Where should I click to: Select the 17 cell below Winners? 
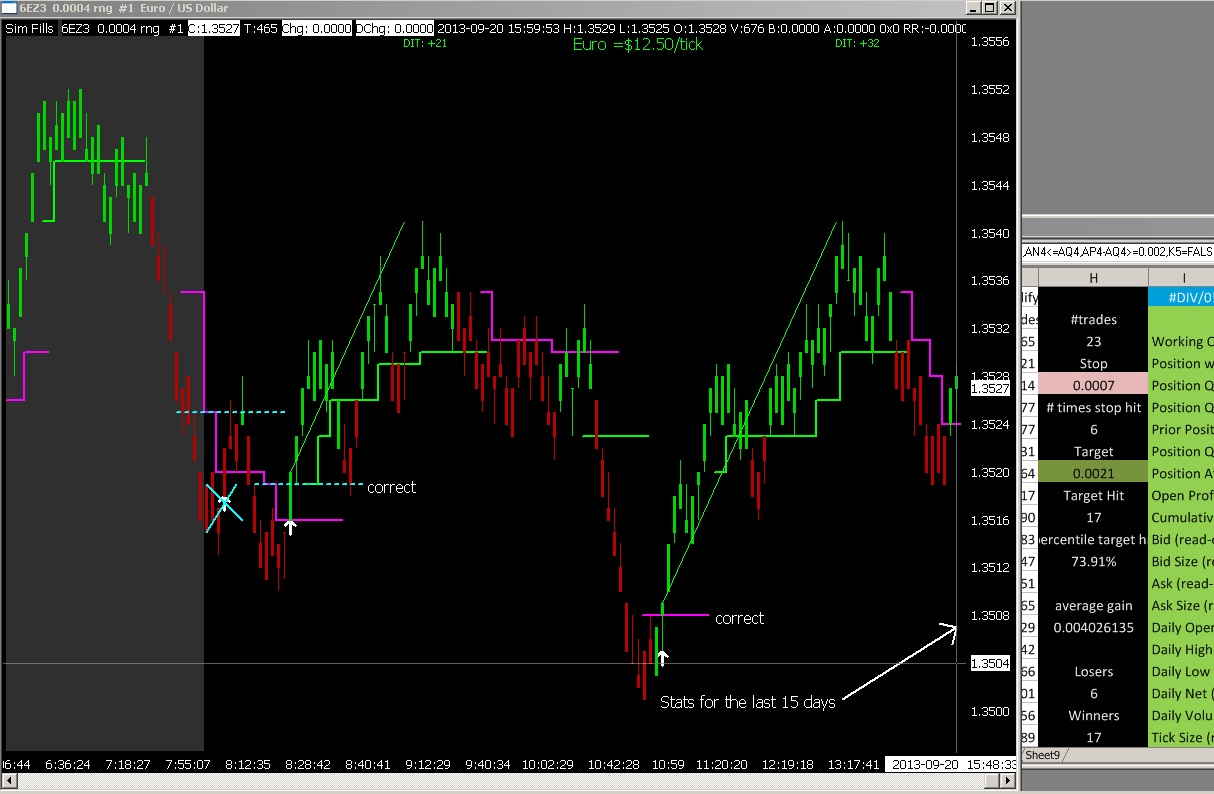1093,738
